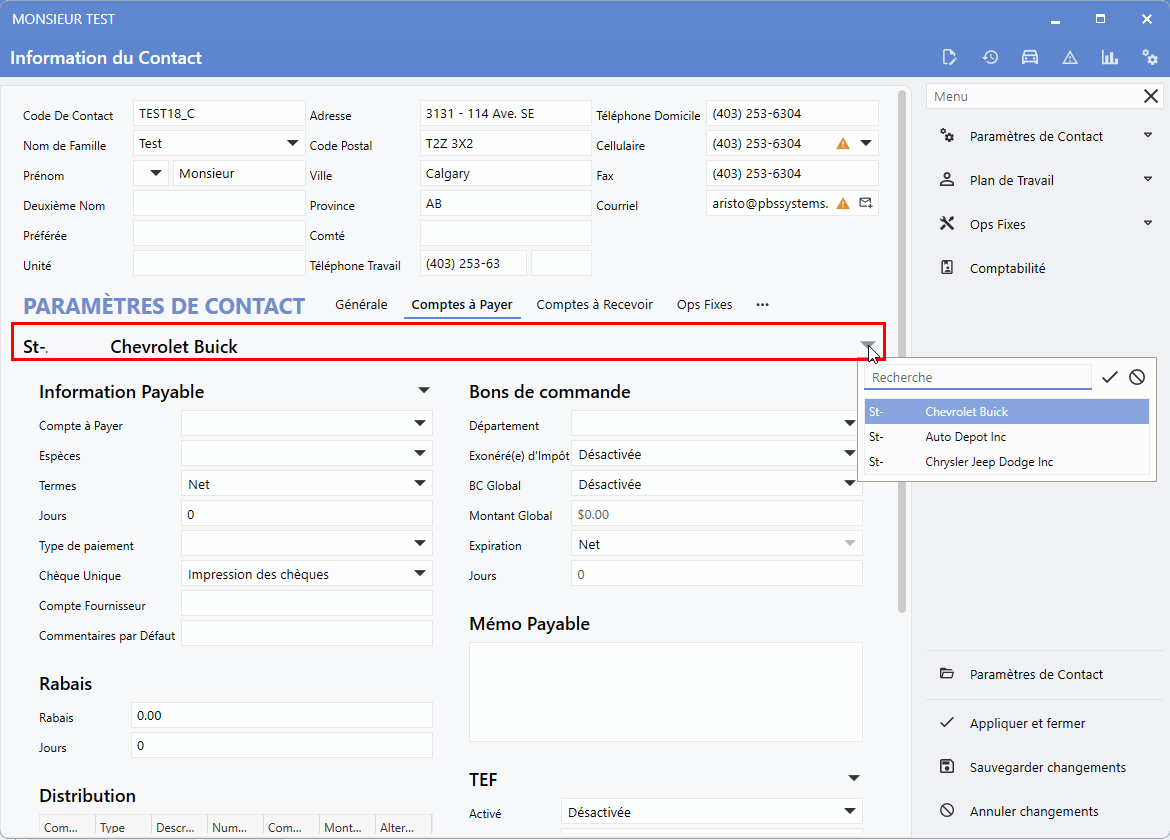This screenshot has height=840, width=1170.
Task: Open the TEF Activé dropdown
Action: point(849,812)
